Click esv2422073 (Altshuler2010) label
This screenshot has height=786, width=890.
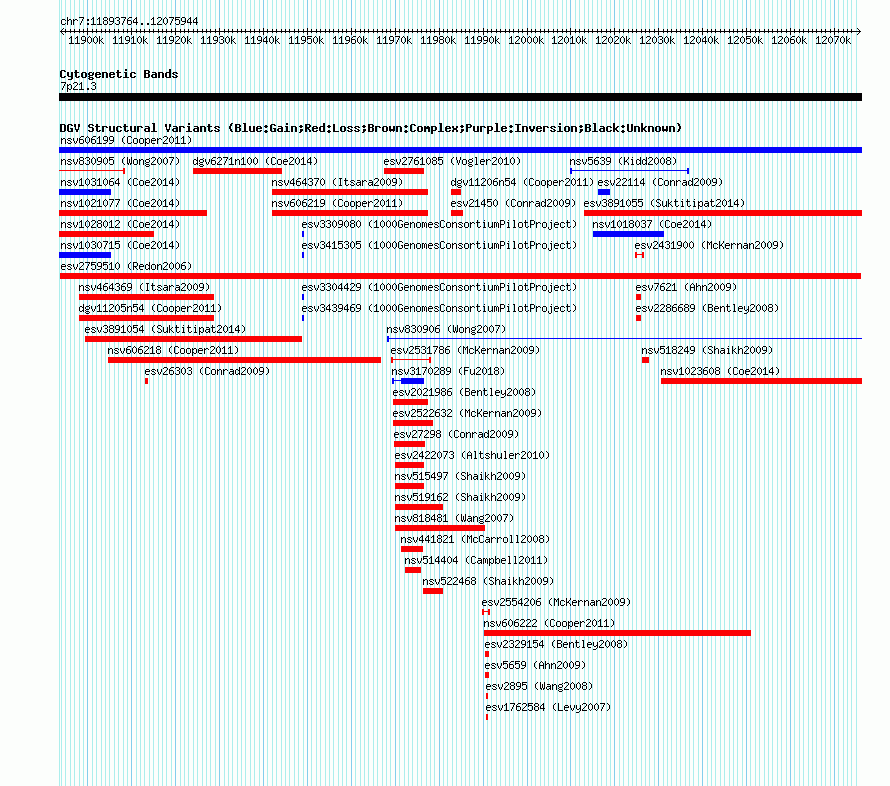(472, 455)
